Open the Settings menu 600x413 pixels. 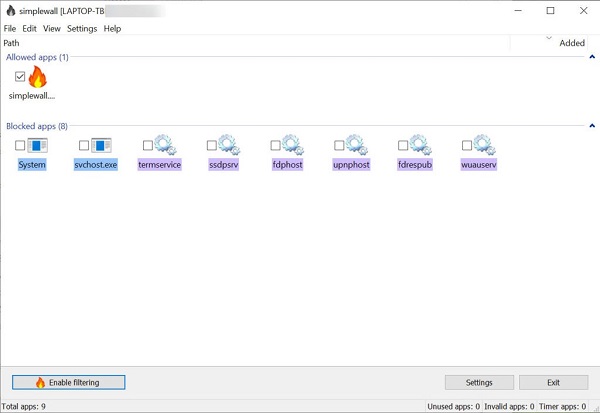[x=82, y=29]
